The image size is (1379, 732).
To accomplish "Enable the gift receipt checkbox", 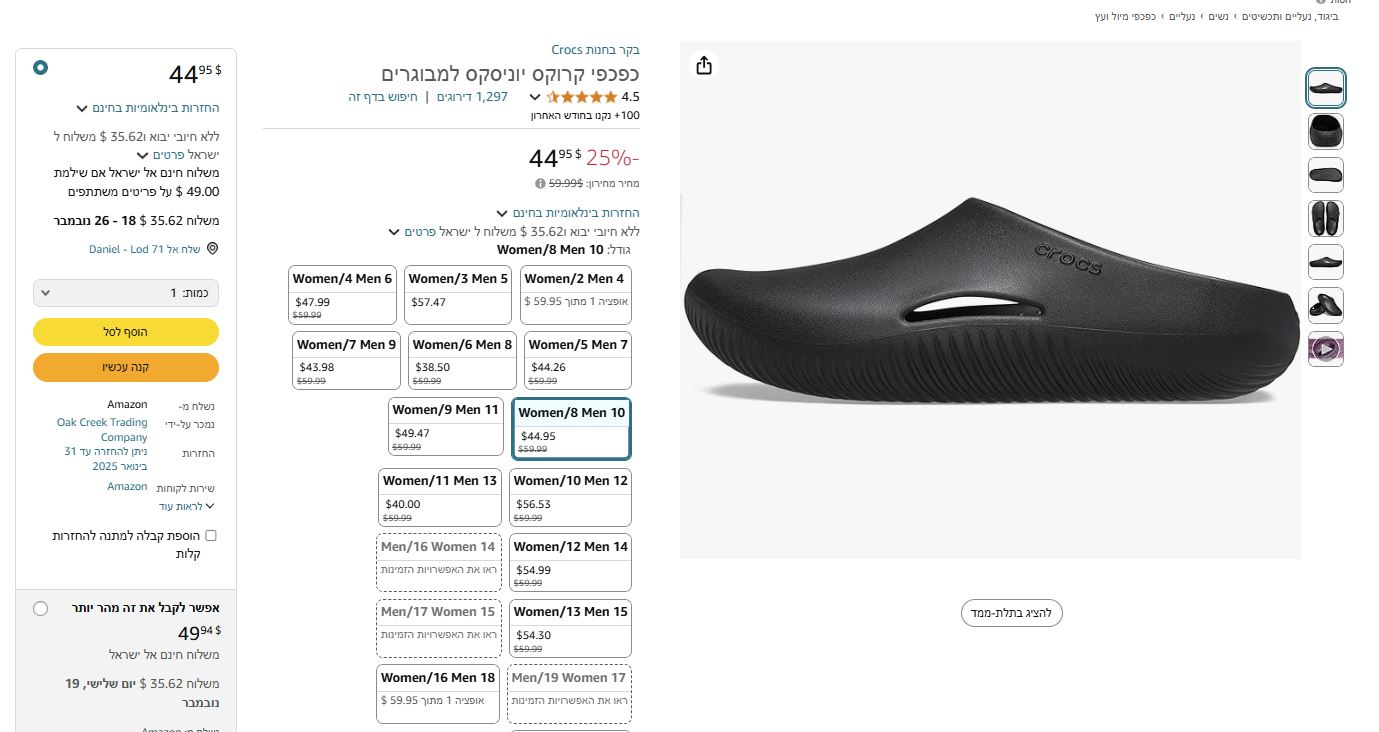I will pyautogui.click(x=211, y=536).
